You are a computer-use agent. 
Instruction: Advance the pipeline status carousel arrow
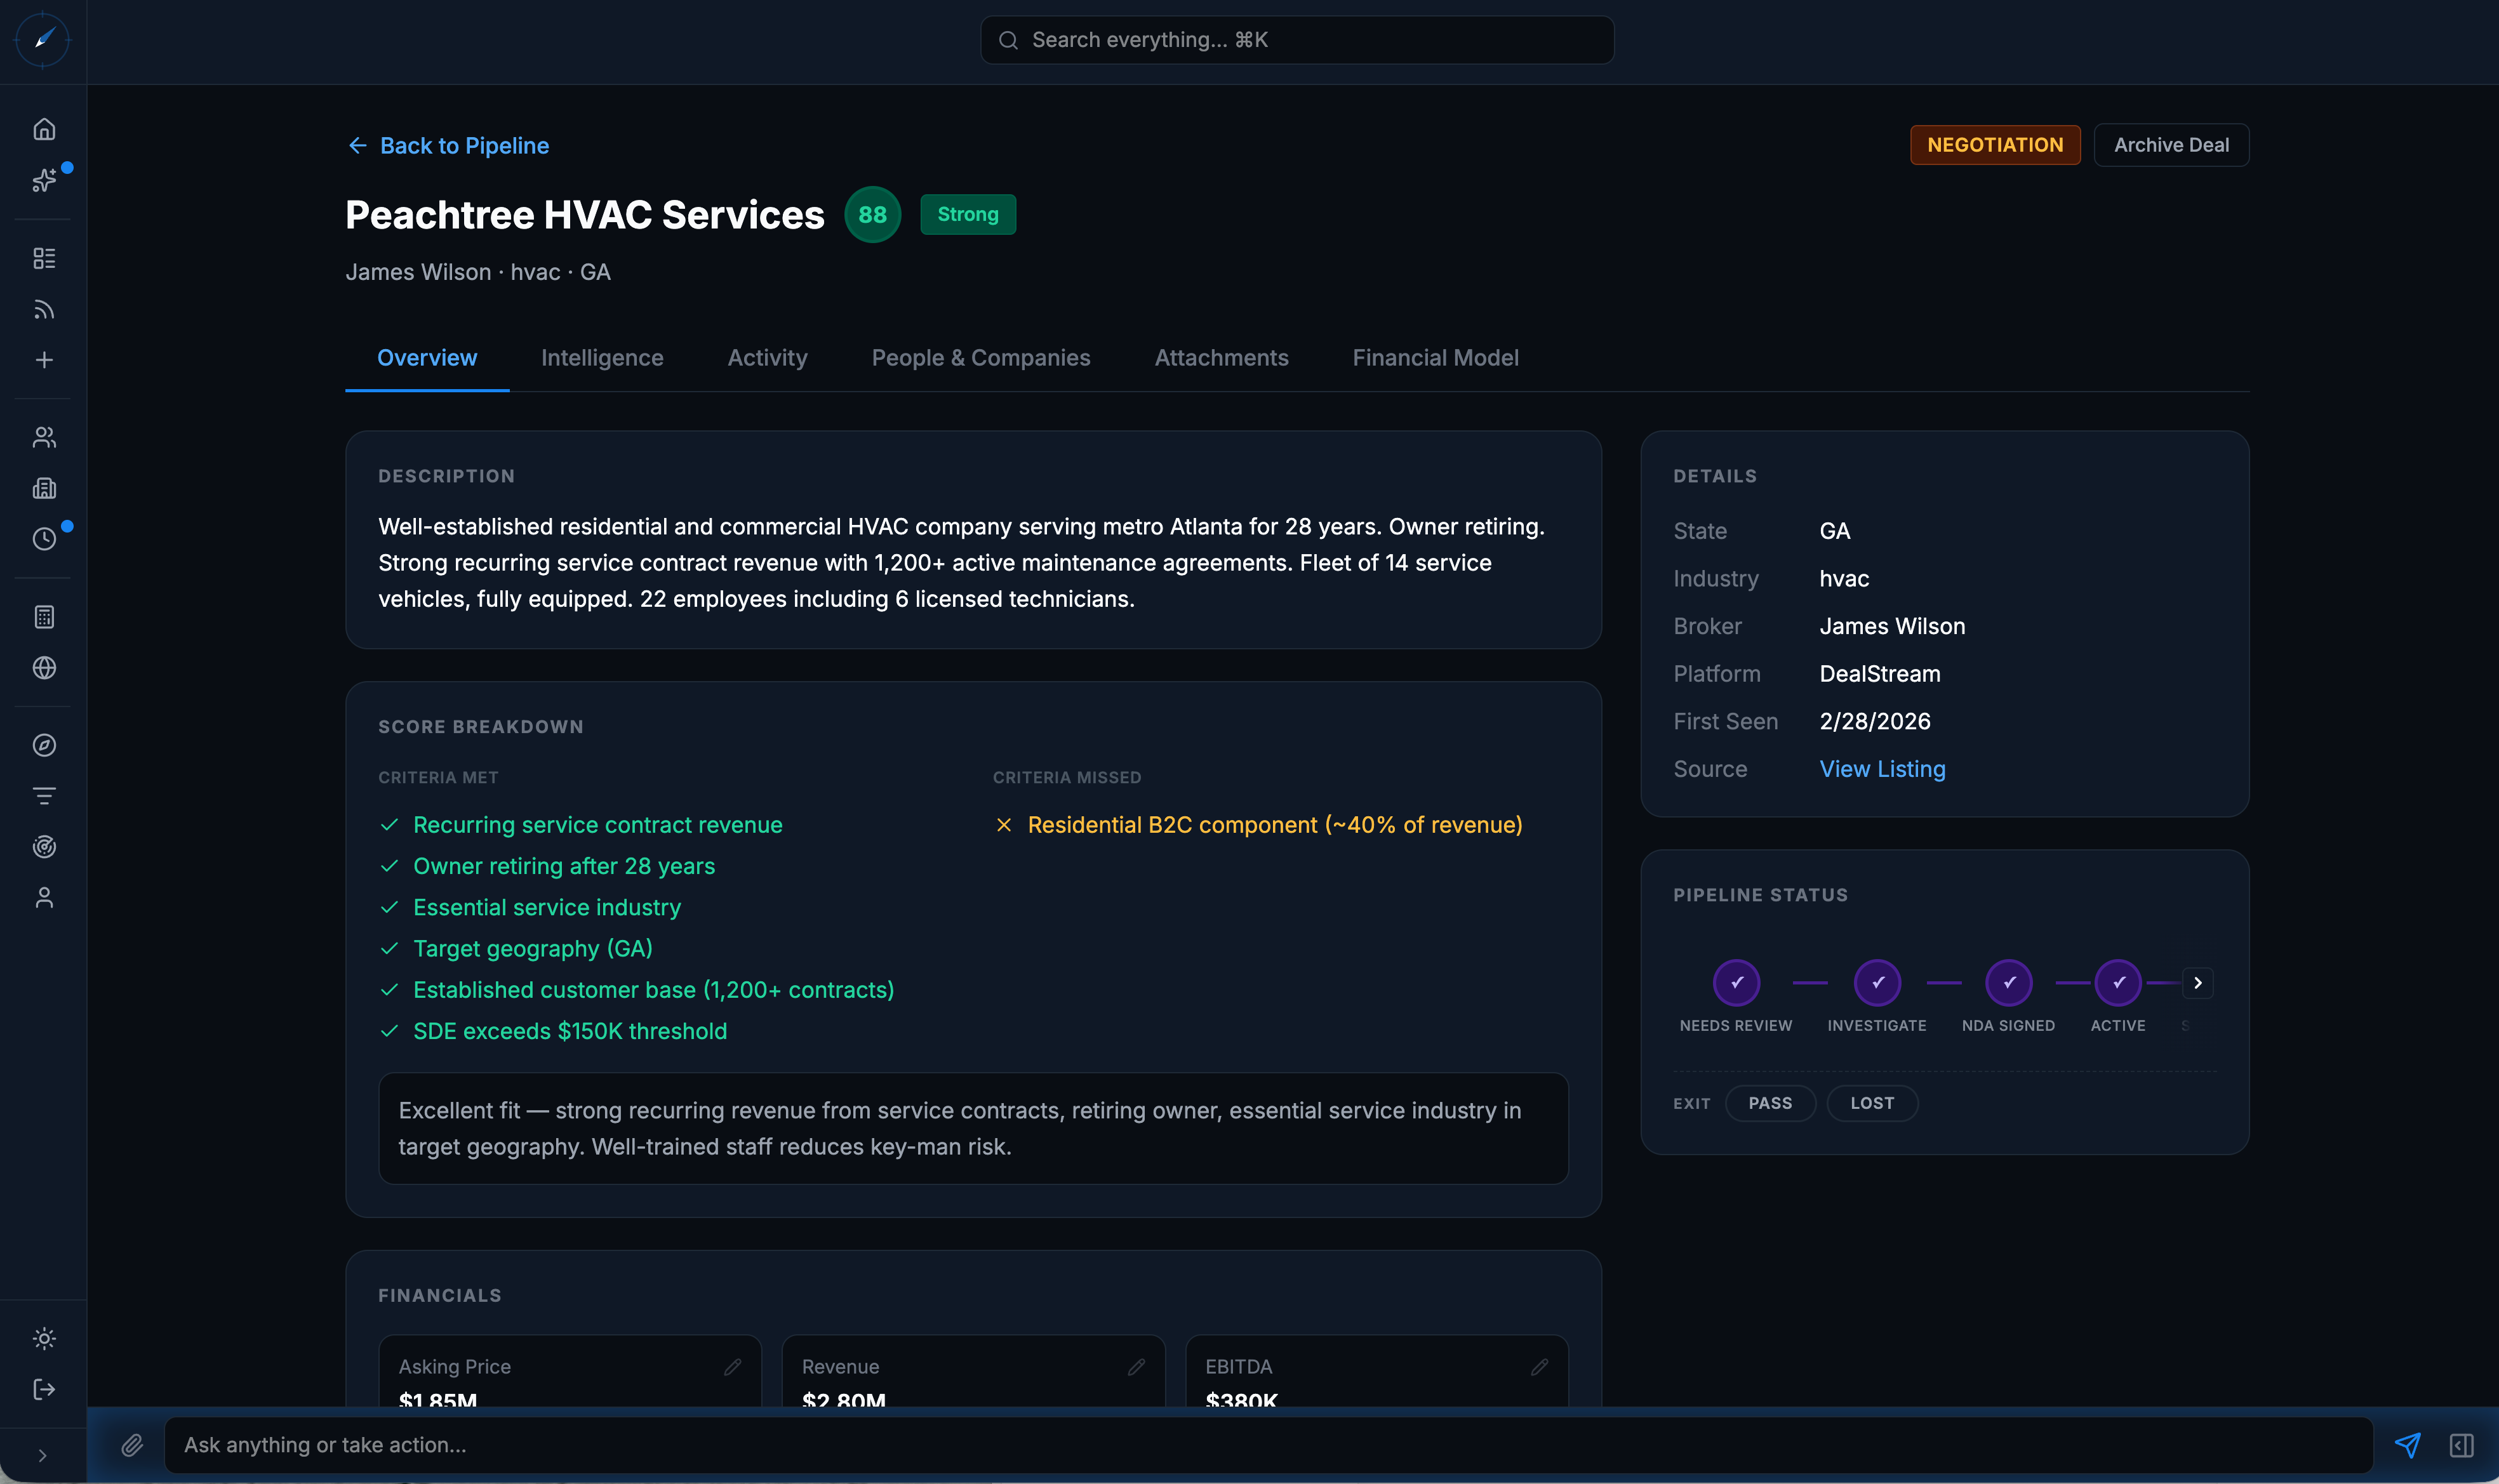point(2197,983)
